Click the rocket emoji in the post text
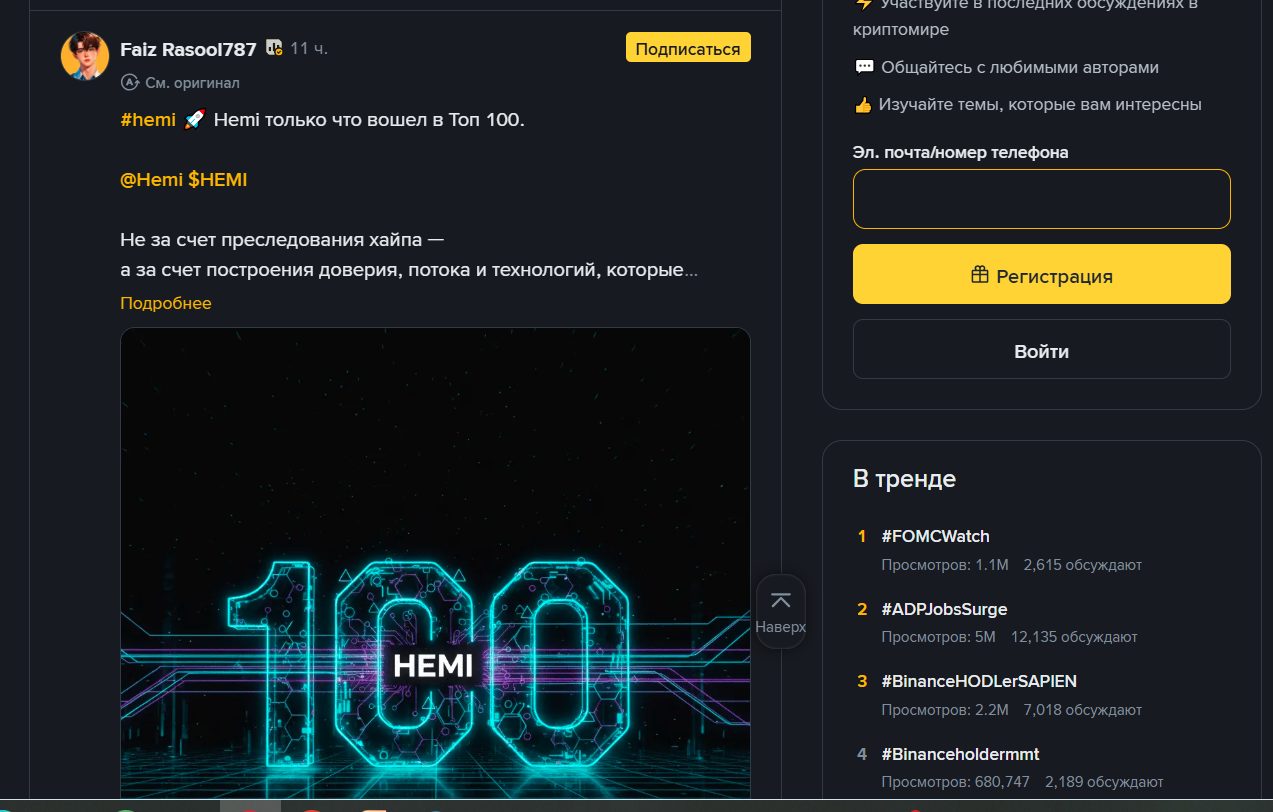Screen dimensions: 1273x812 (x=193, y=118)
